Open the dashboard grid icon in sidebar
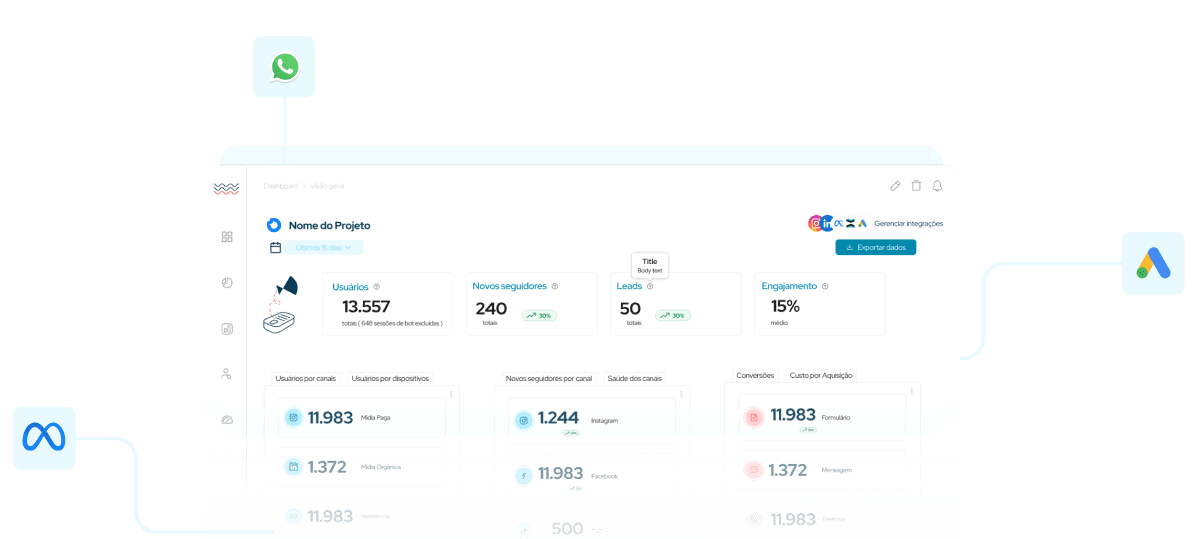The width and height of the screenshot is (1199, 539). pos(227,237)
